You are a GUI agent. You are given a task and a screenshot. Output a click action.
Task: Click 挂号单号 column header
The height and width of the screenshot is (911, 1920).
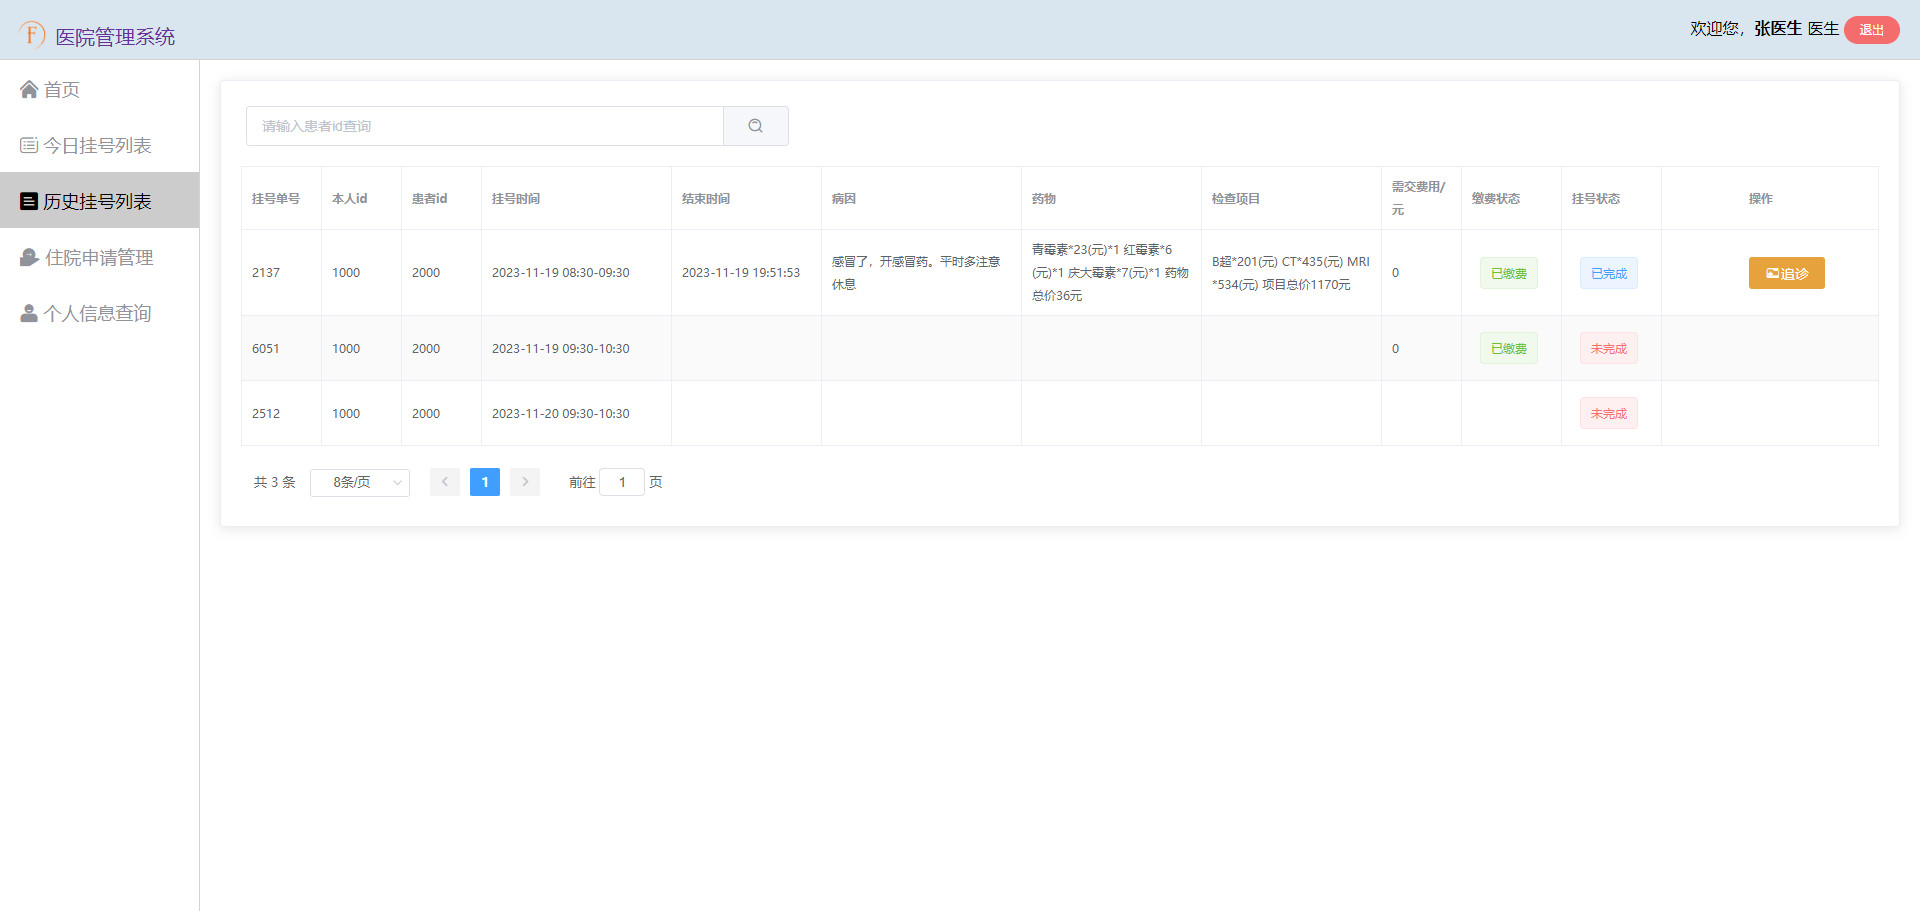pos(281,198)
